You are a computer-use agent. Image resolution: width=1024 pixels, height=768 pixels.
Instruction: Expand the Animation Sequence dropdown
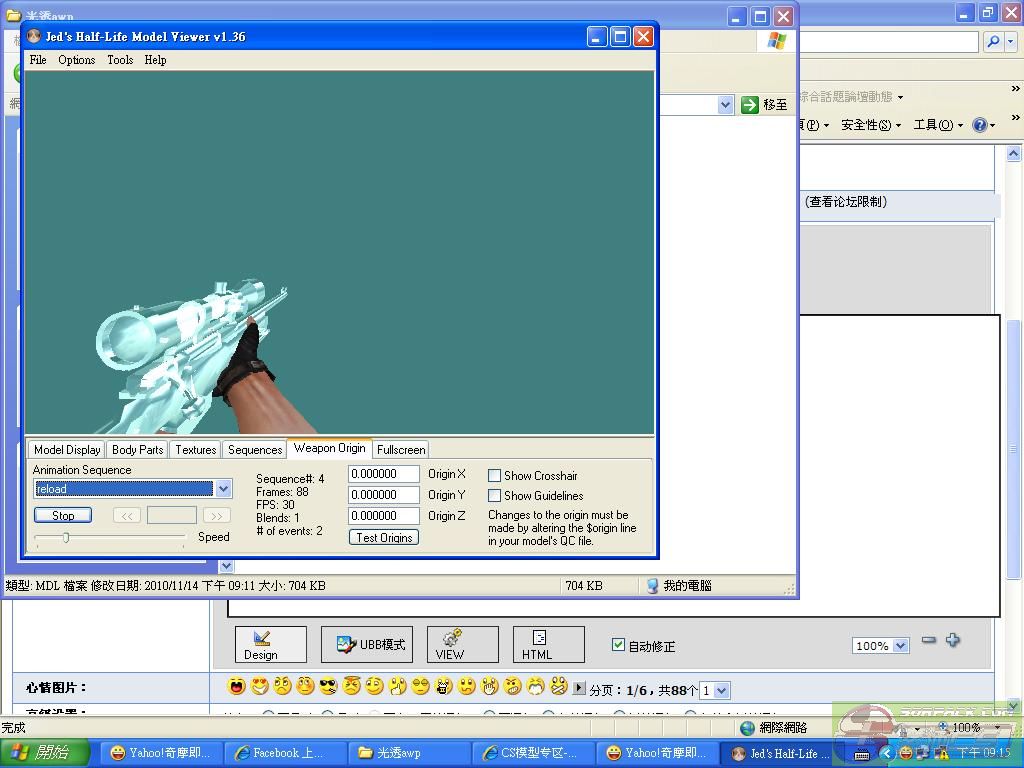[x=223, y=488]
